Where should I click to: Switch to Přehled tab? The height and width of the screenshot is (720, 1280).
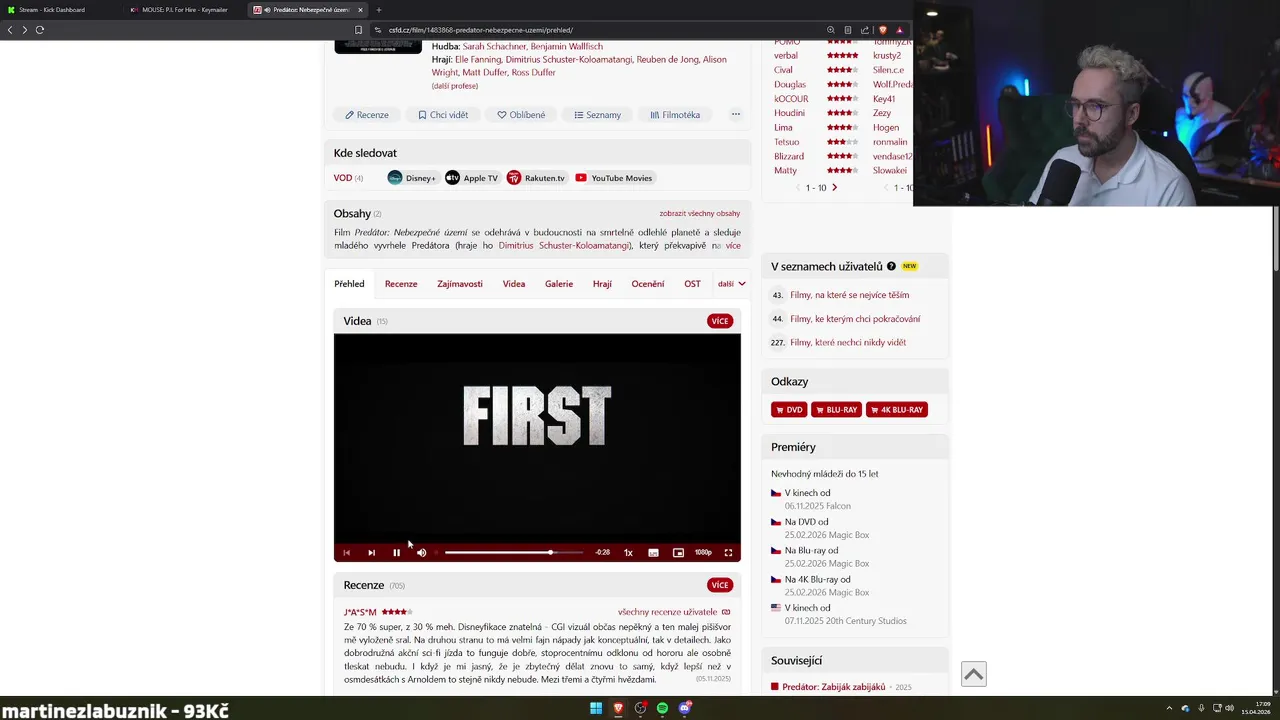(349, 284)
